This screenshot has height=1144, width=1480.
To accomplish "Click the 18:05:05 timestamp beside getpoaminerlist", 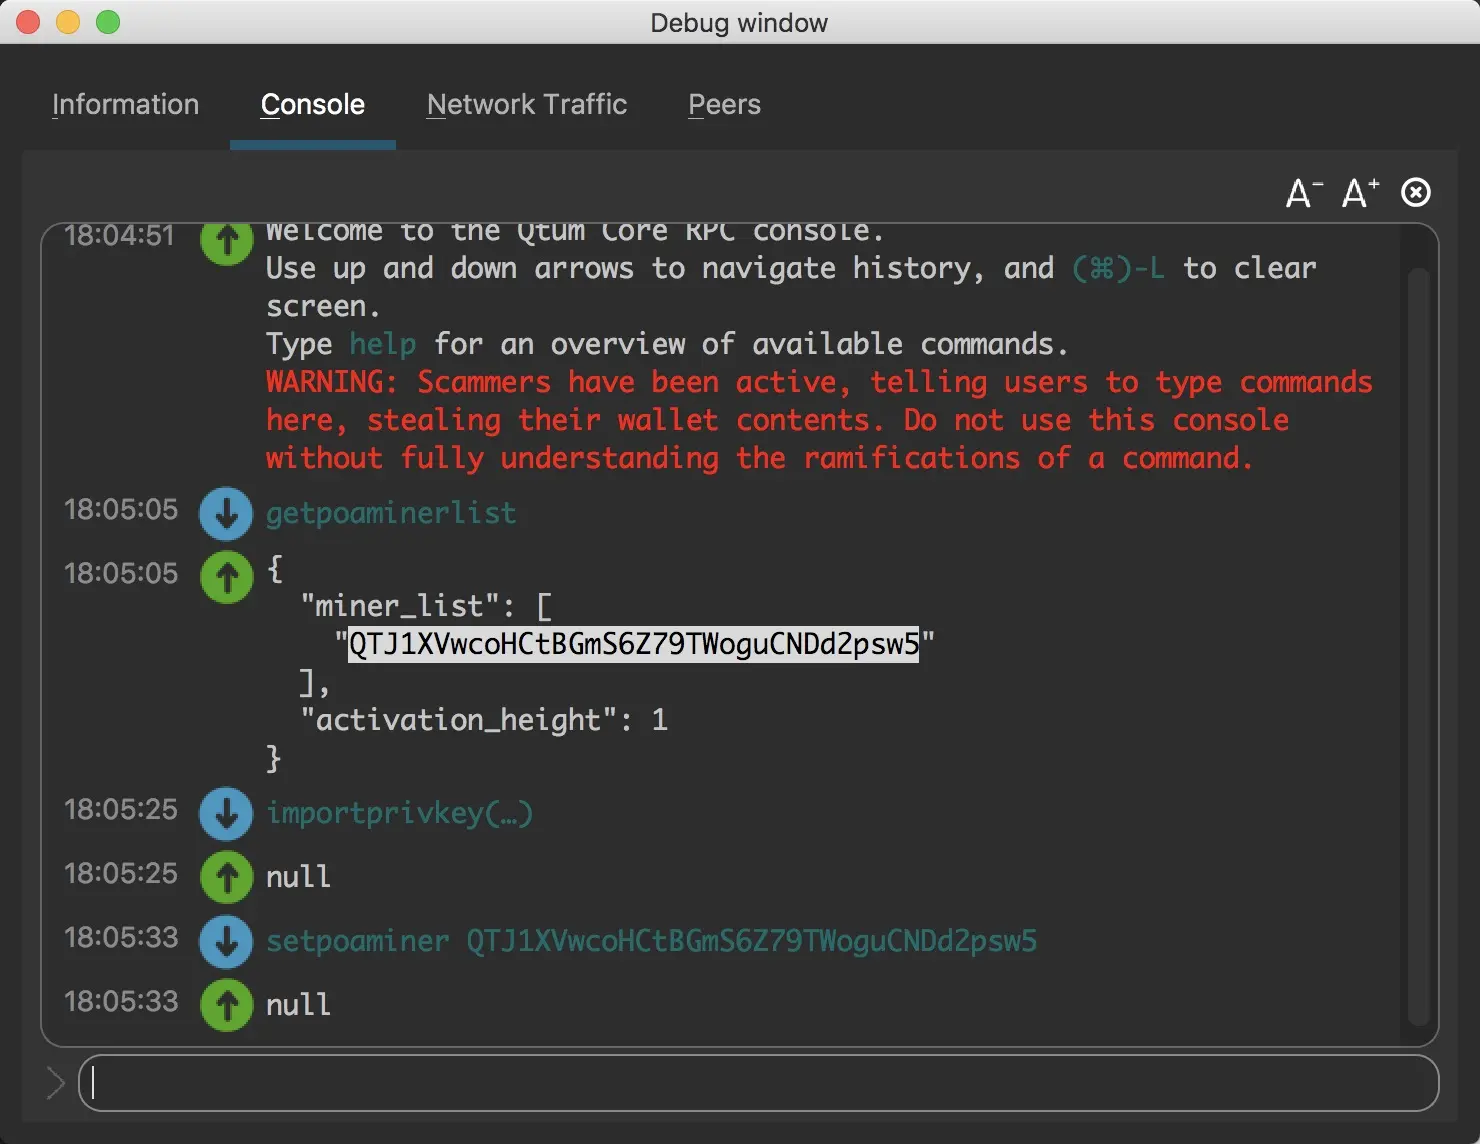I will pyautogui.click(x=121, y=510).
